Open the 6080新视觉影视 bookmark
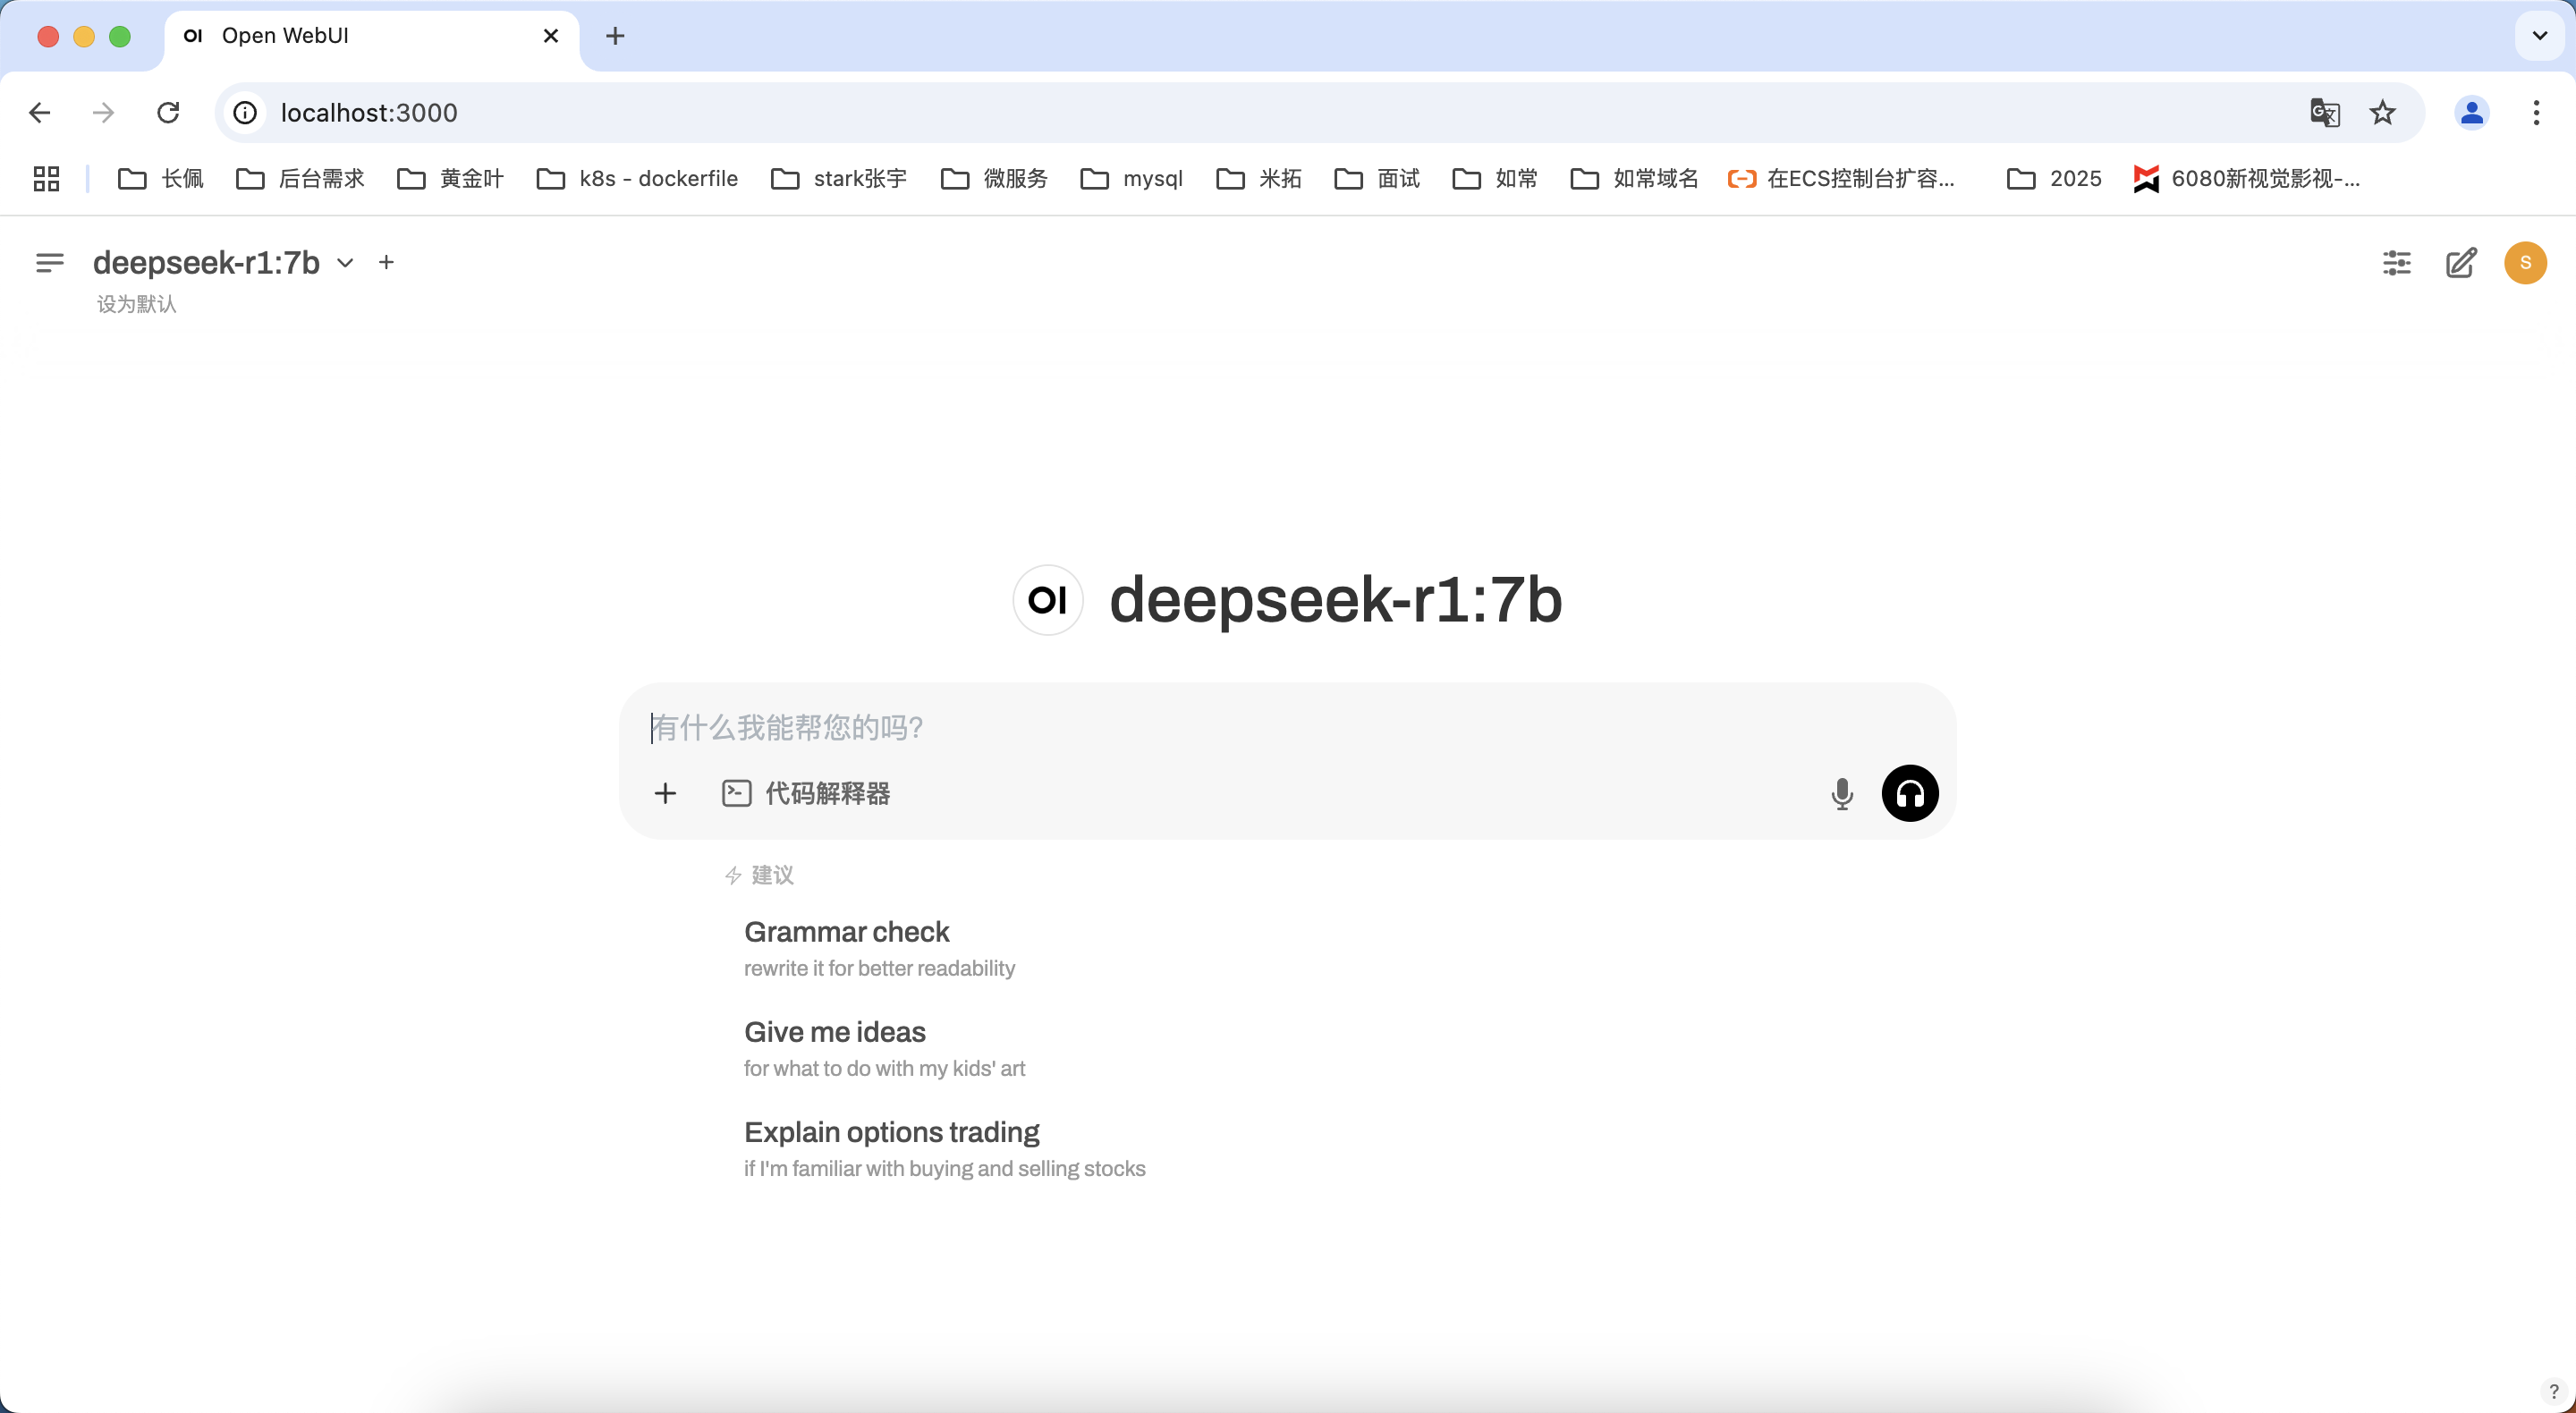This screenshot has width=2576, height=1413. coord(2246,179)
